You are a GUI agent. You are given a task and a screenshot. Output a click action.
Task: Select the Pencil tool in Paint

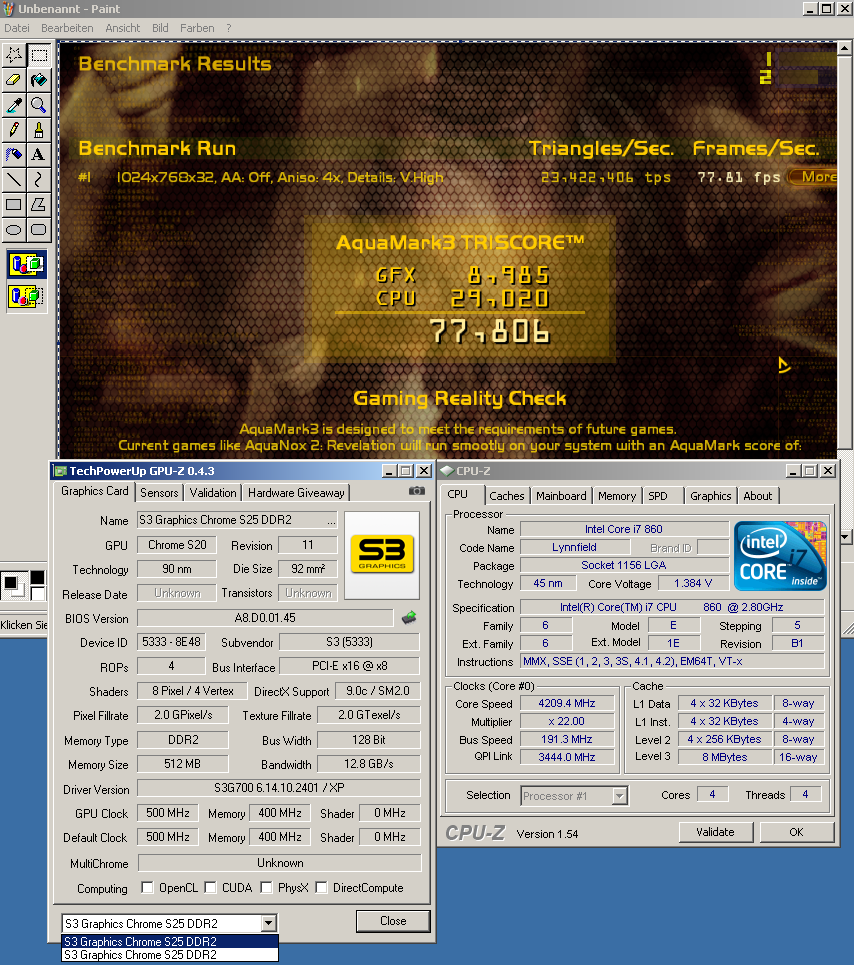(x=14, y=130)
